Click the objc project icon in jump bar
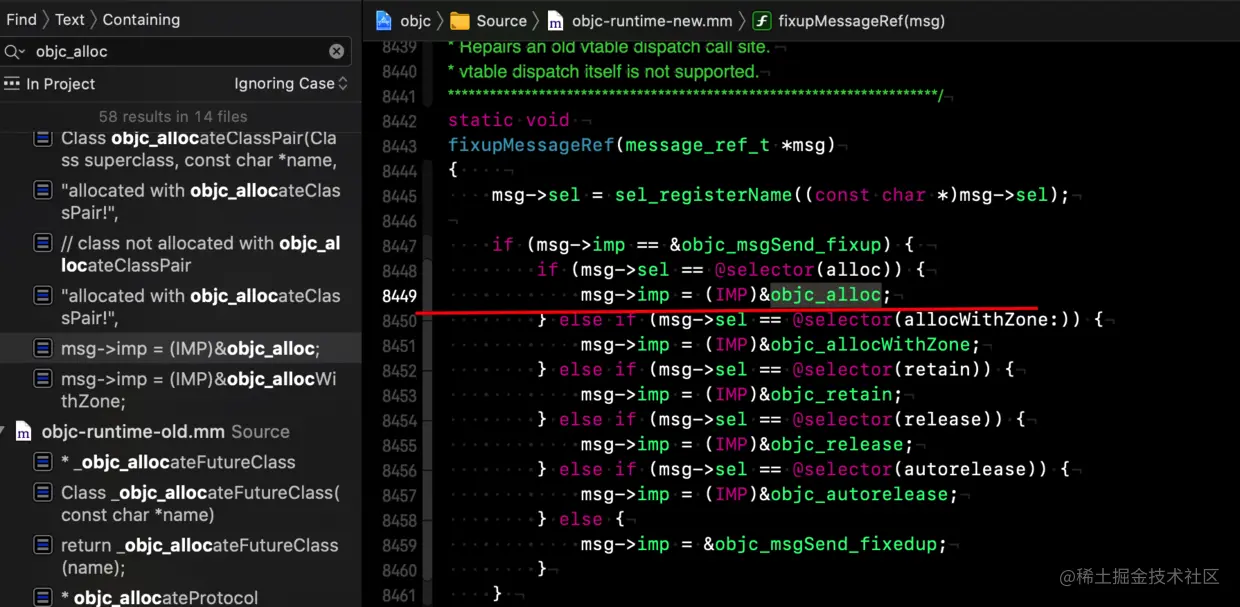 coord(384,20)
